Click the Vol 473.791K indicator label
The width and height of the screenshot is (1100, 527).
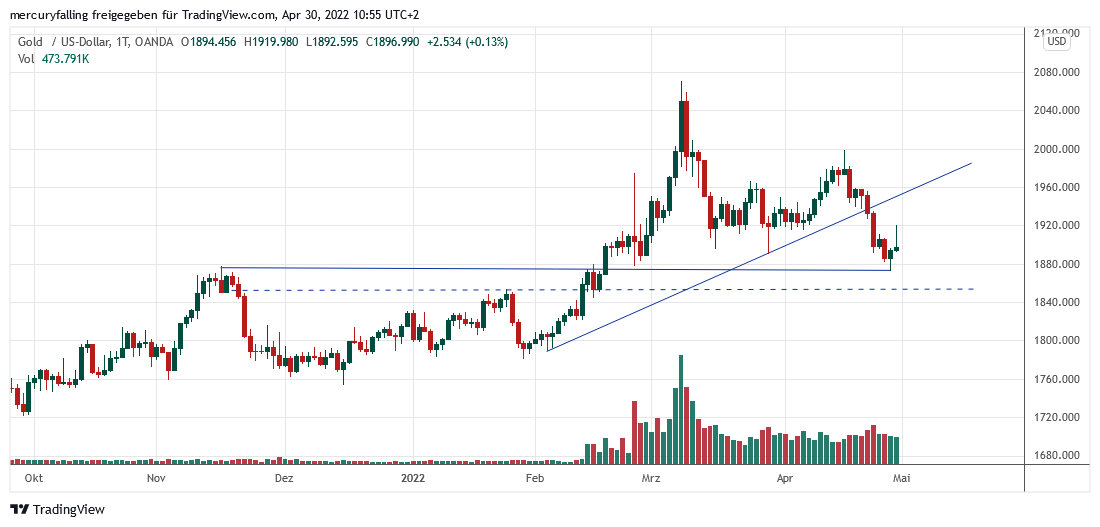click(x=54, y=59)
